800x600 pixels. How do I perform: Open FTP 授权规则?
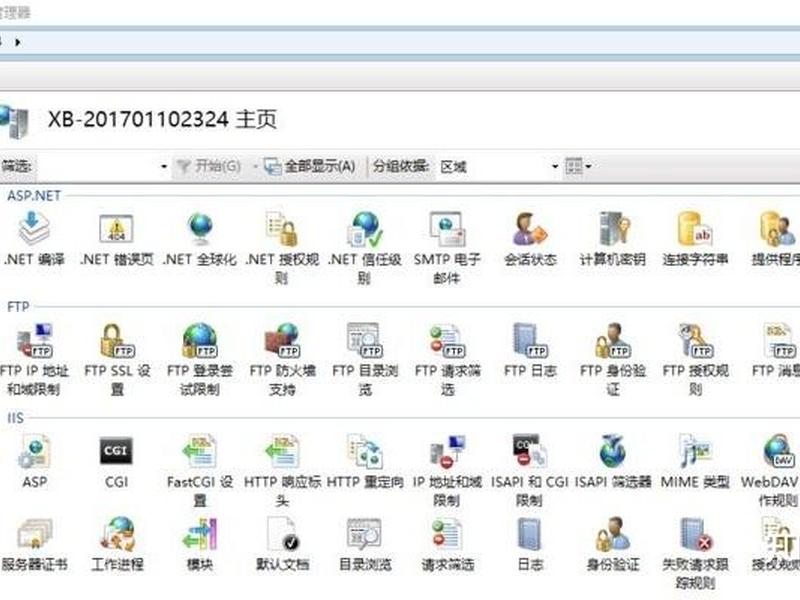(695, 360)
